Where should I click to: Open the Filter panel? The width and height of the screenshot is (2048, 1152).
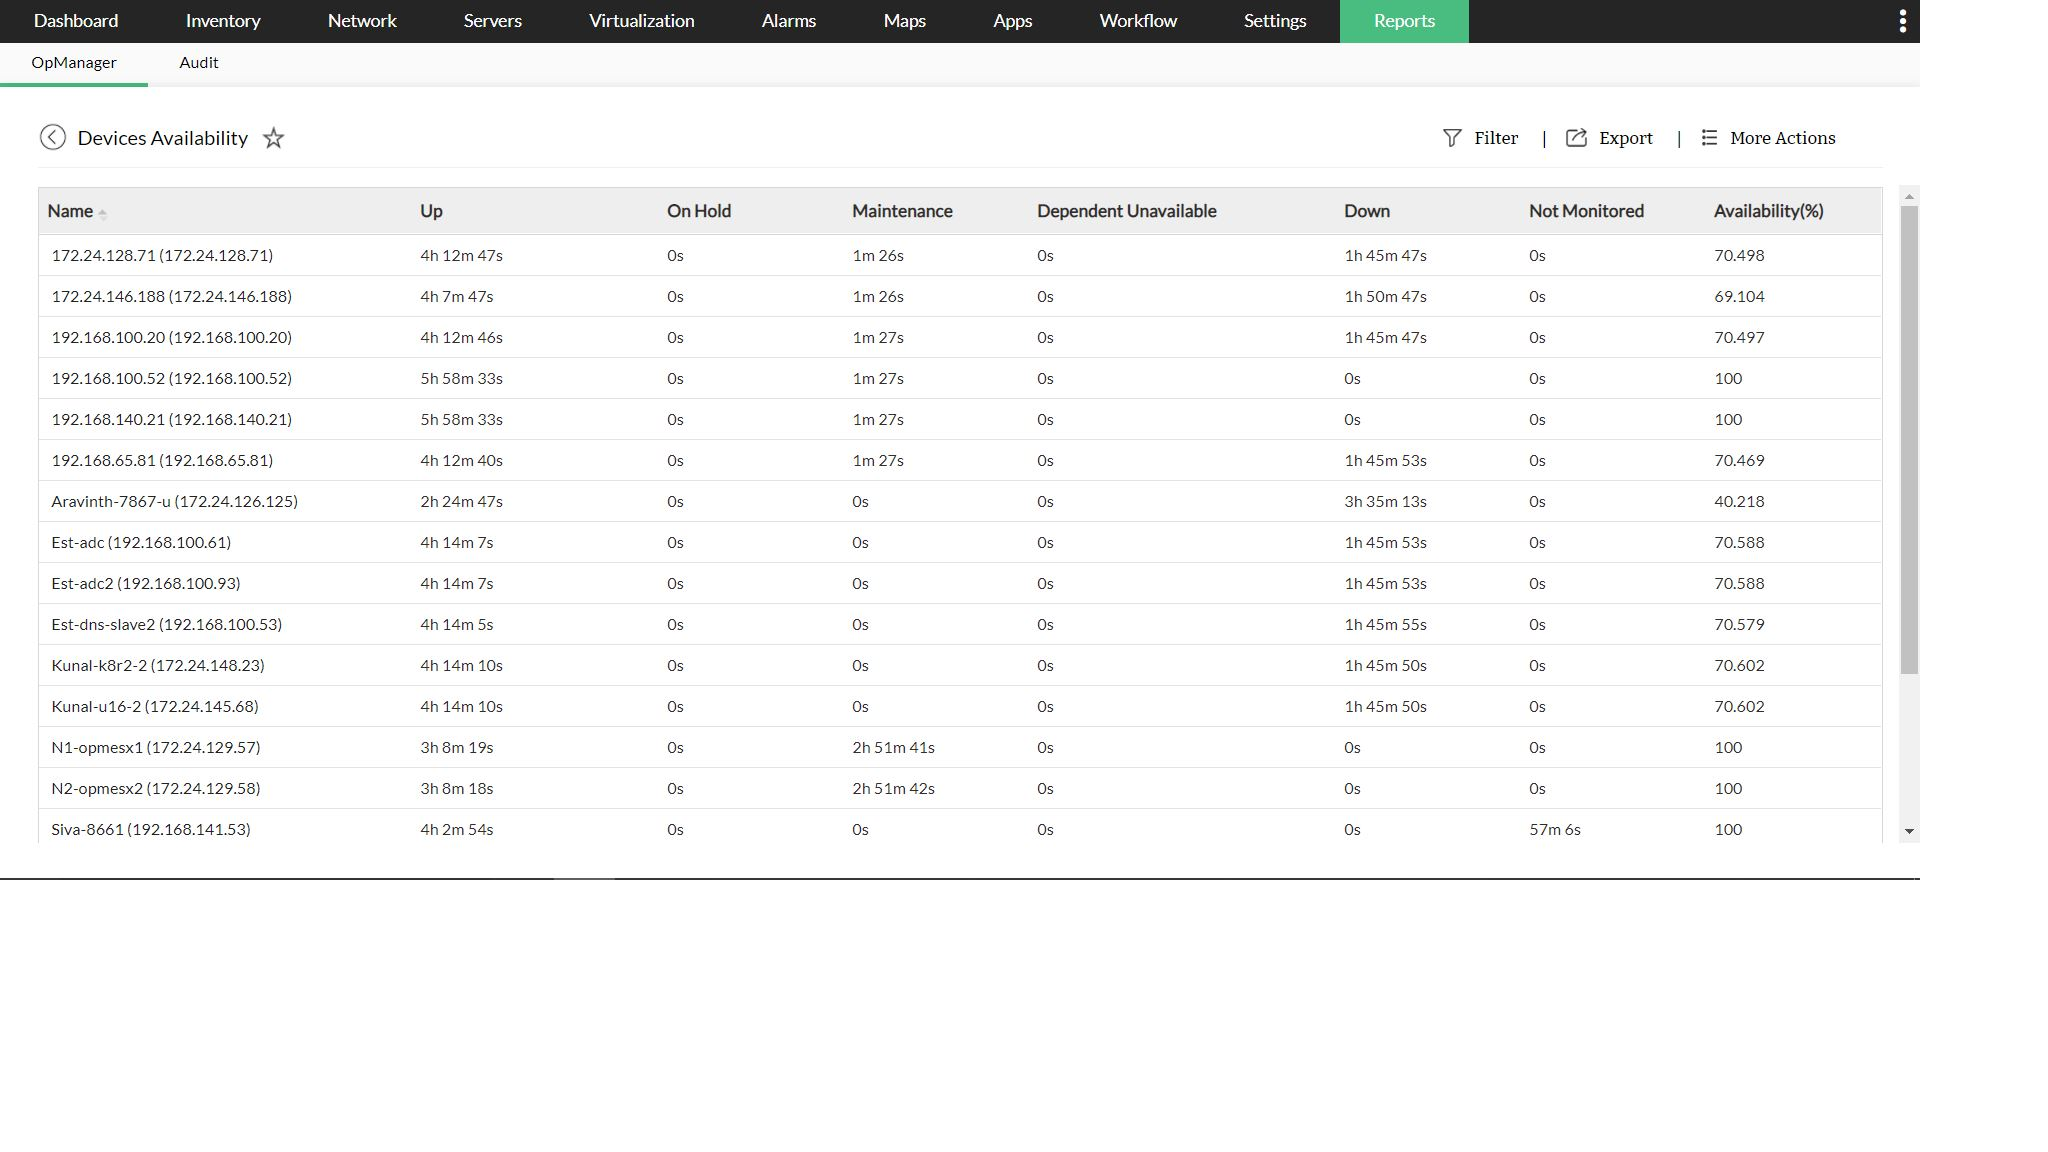click(x=1495, y=138)
